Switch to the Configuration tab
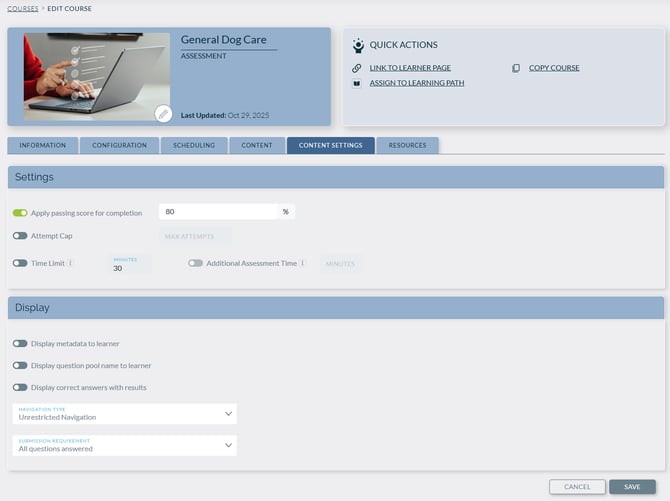This screenshot has height=501, width=670. tap(119, 145)
